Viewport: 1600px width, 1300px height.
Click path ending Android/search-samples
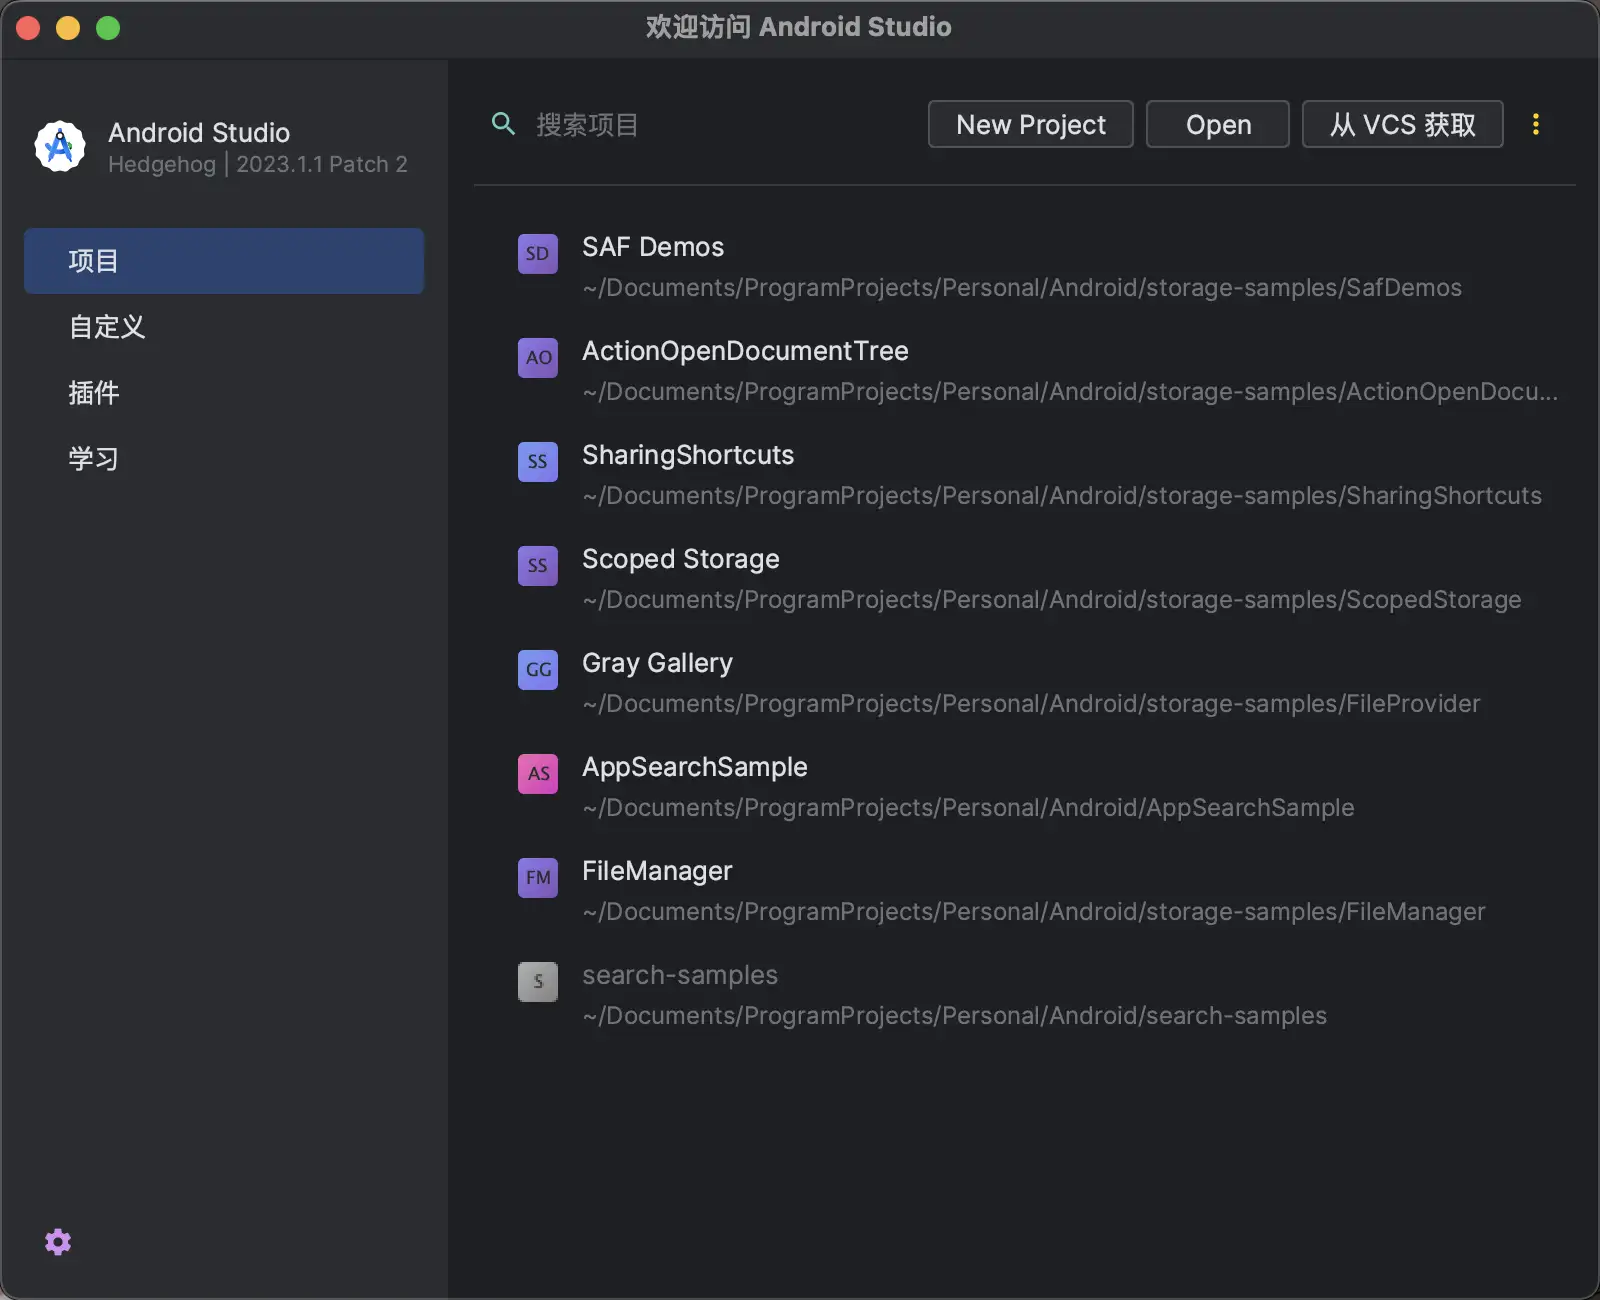click(955, 1016)
